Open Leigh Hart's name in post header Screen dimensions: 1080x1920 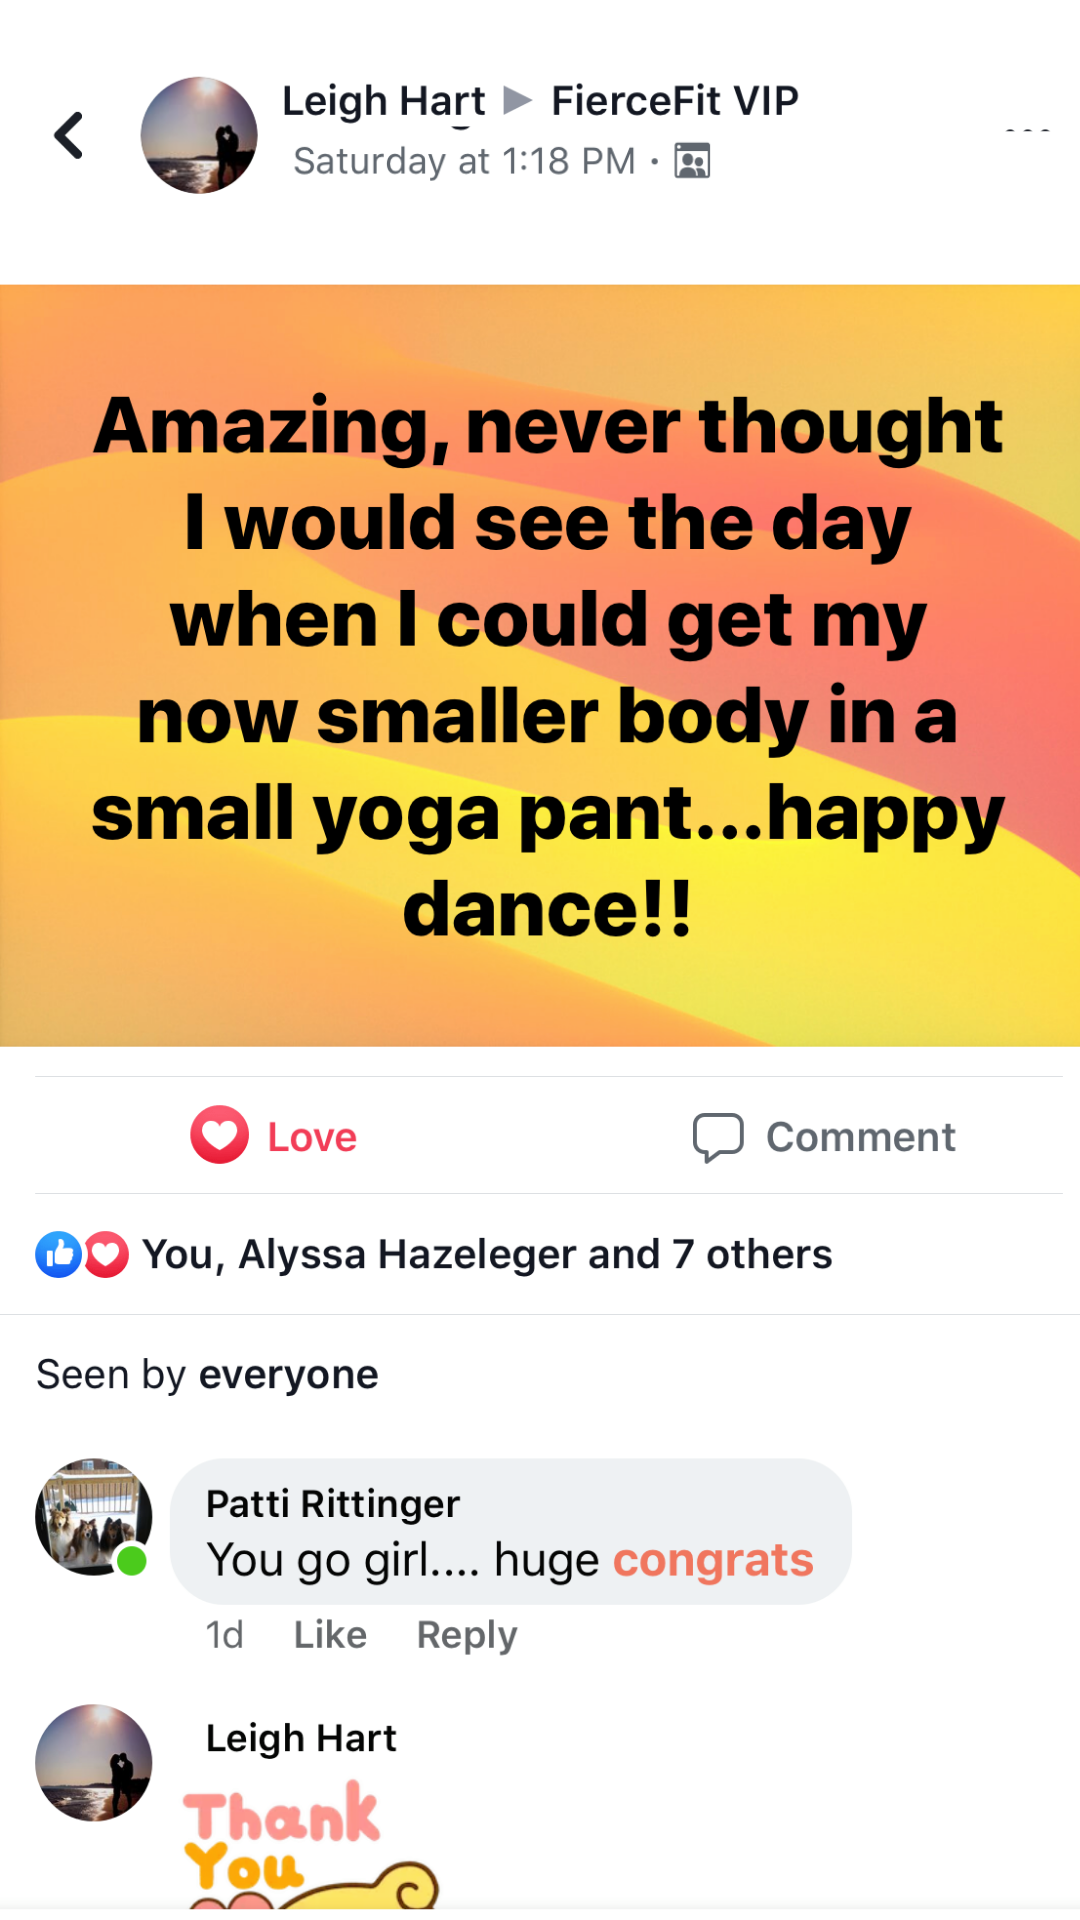point(383,101)
